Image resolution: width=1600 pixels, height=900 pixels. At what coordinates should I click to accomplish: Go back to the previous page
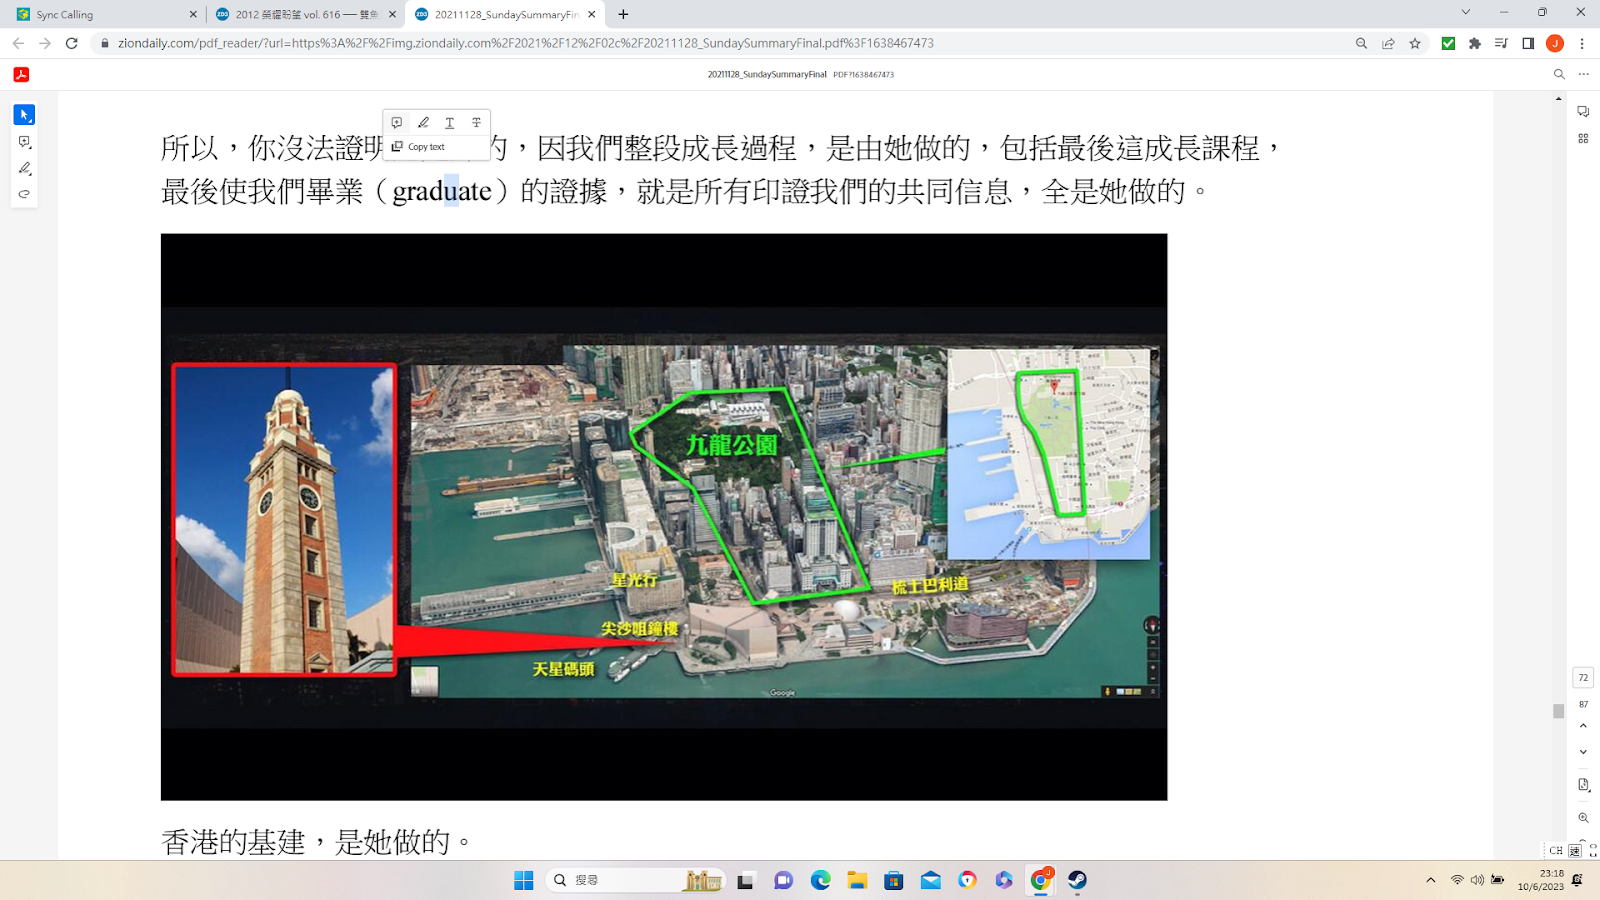point(18,43)
